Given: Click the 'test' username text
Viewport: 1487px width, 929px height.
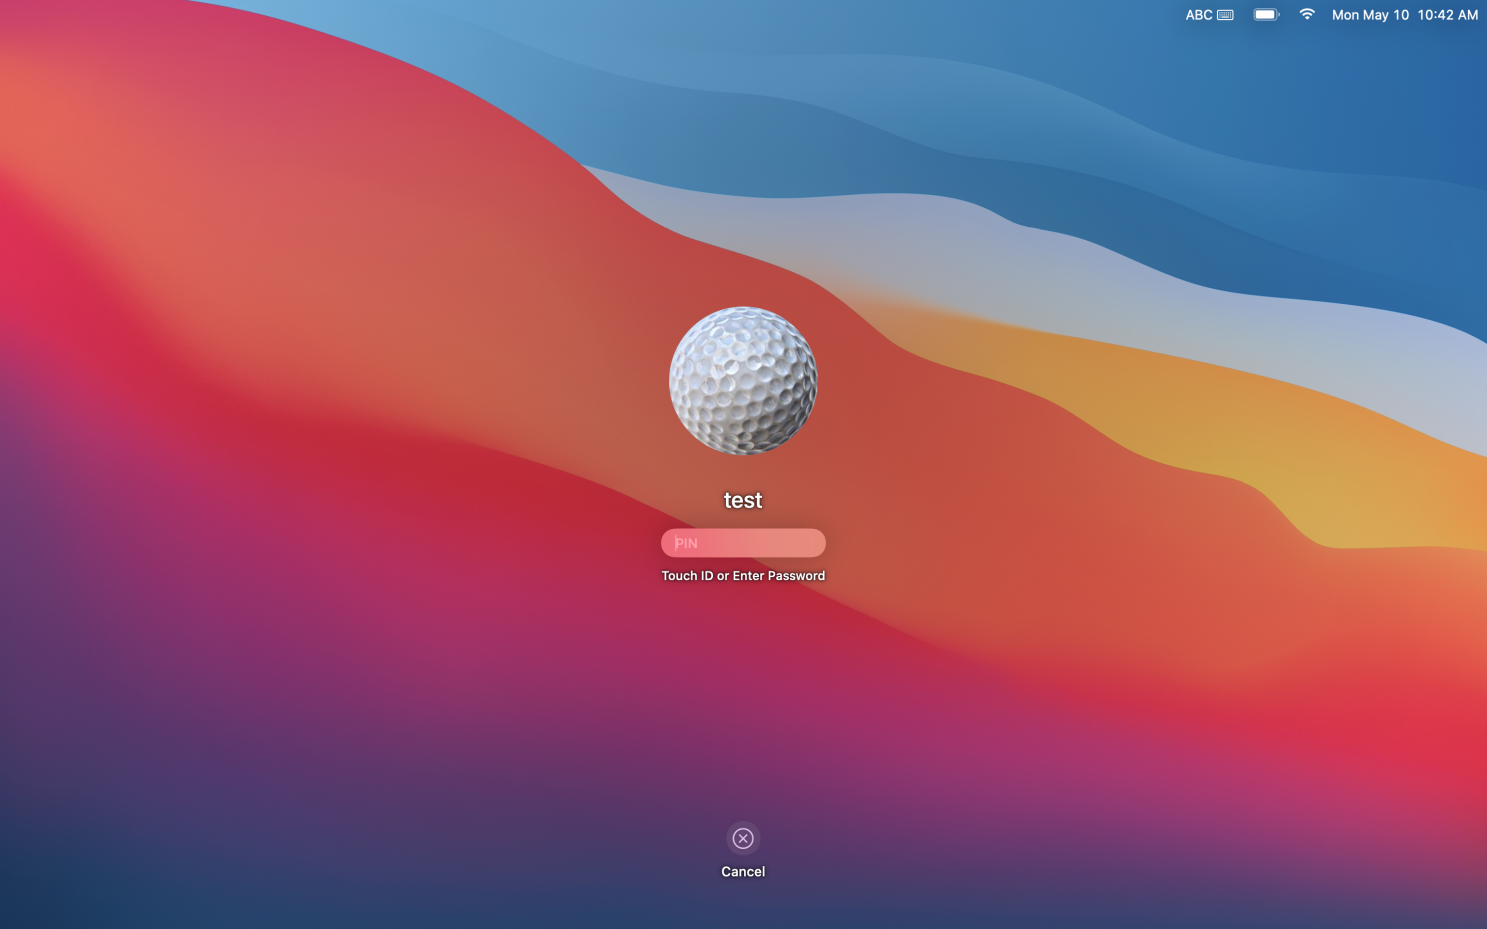Looking at the screenshot, I should (743, 500).
